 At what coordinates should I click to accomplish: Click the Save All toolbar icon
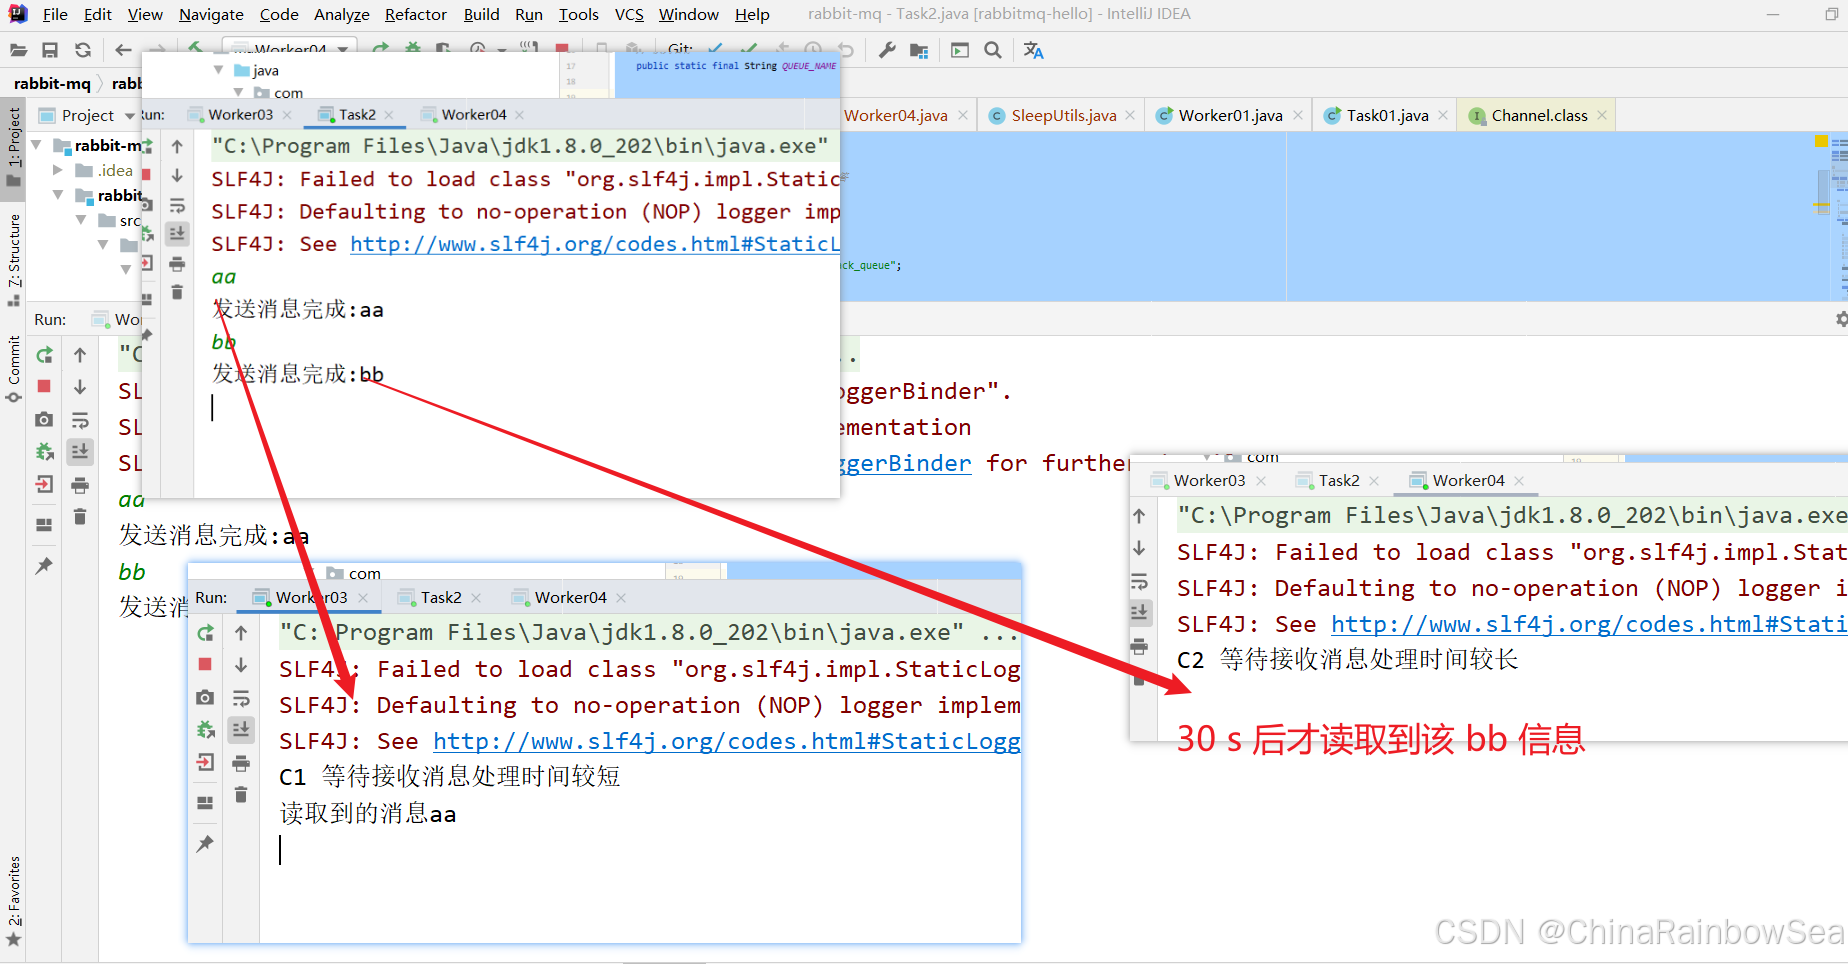(x=50, y=50)
